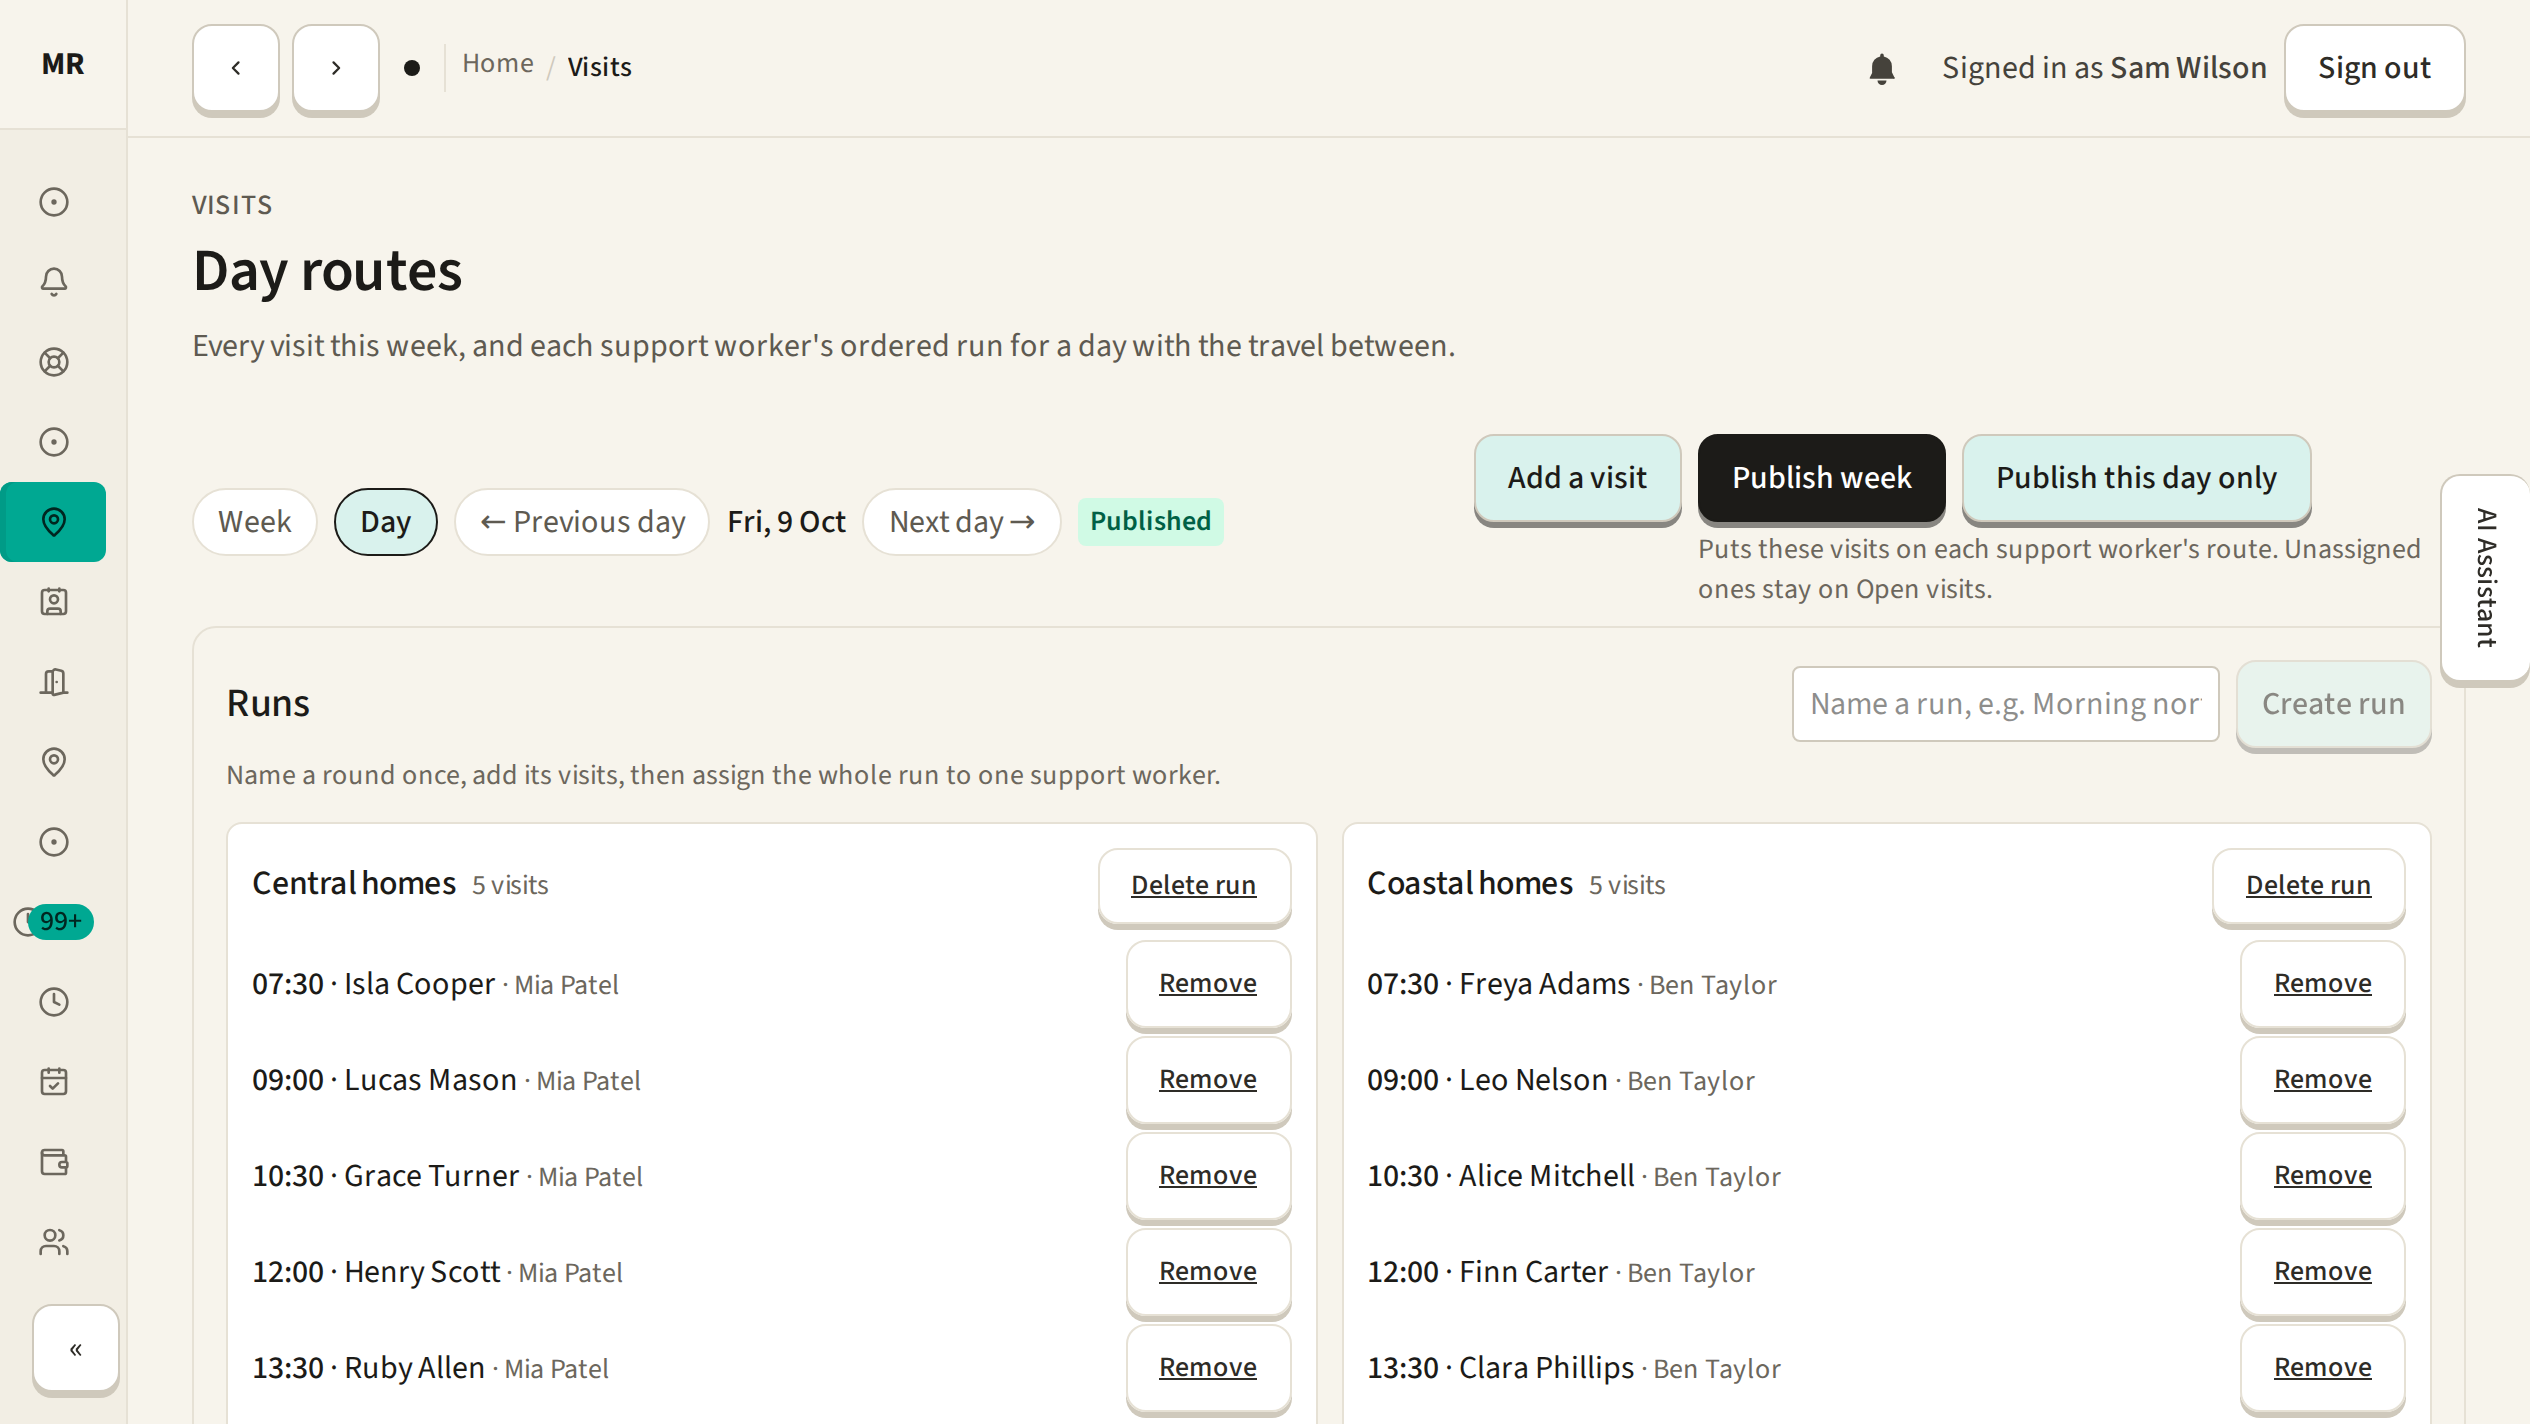
Task: Select the highlighted teal map pin sidebar icon
Action: pos(54,522)
